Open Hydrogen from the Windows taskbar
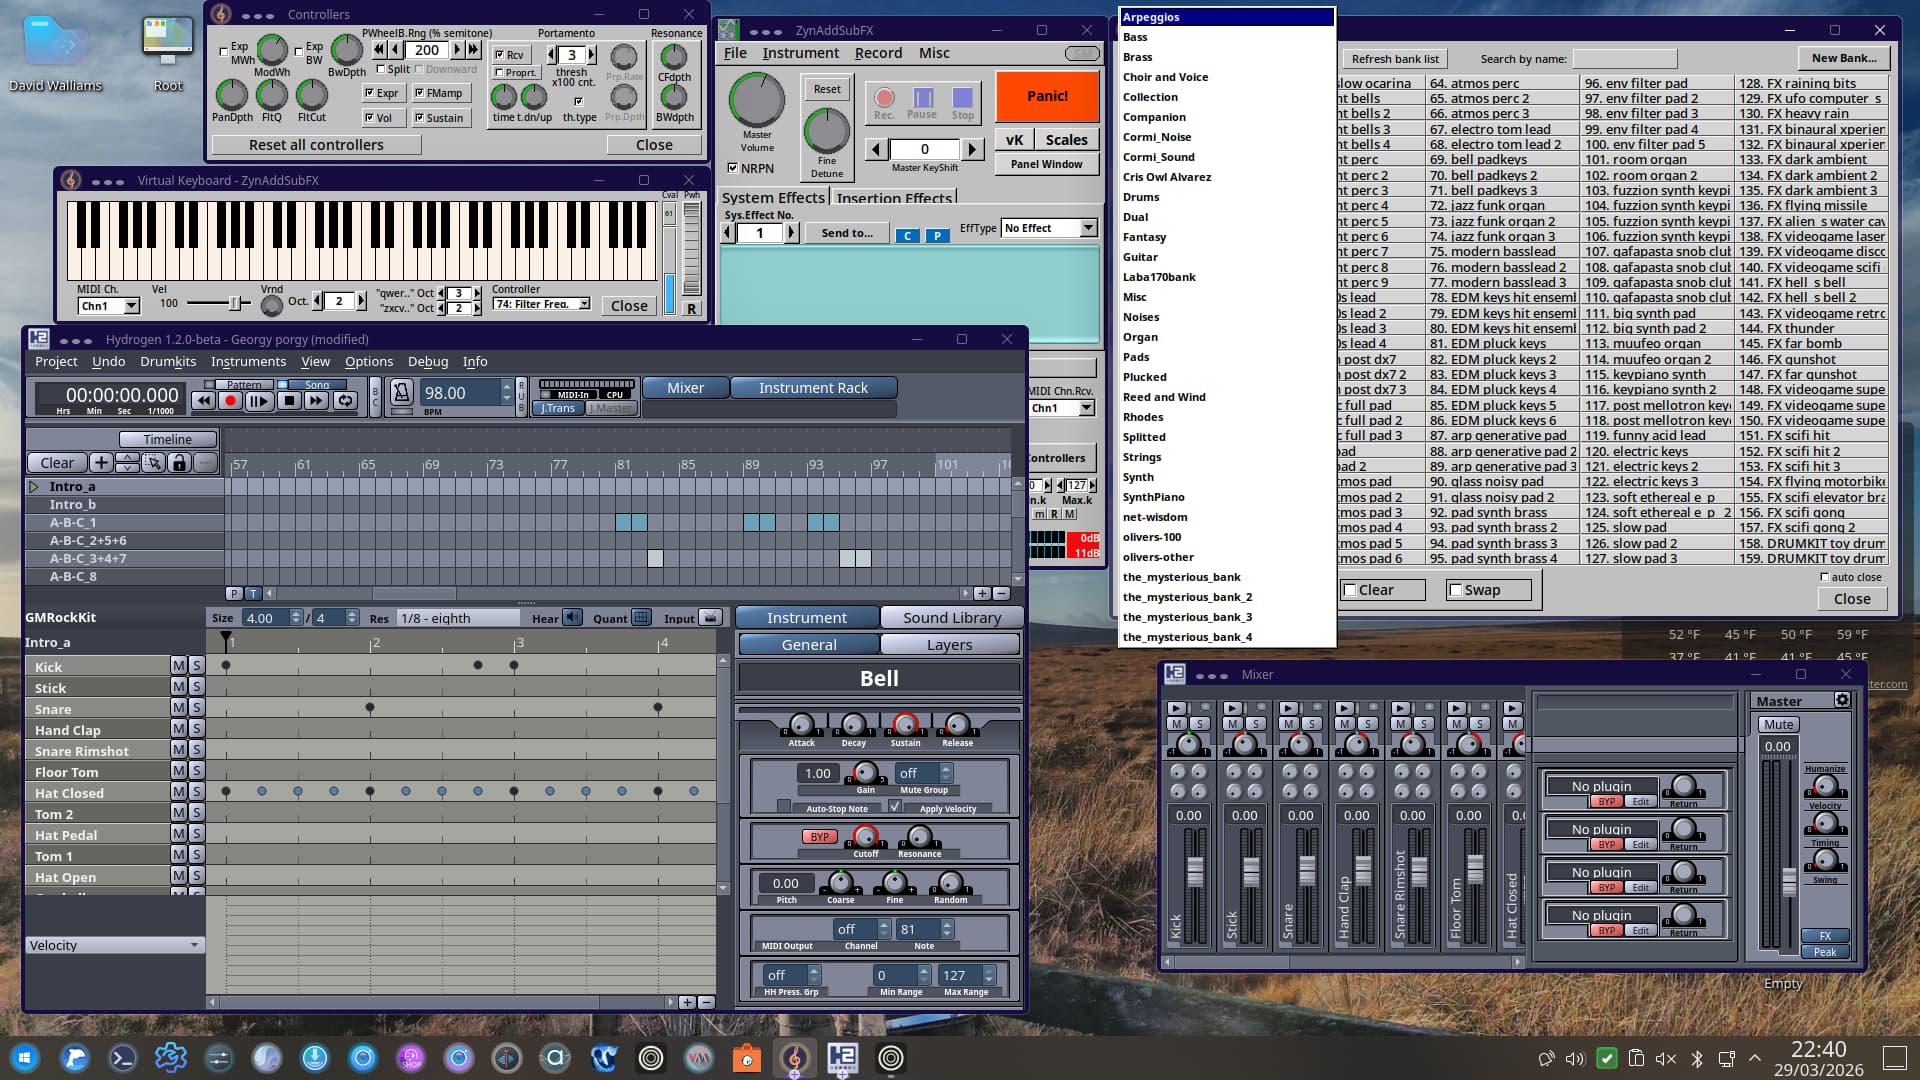This screenshot has width=1920, height=1080. pyautogui.click(x=842, y=1058)
